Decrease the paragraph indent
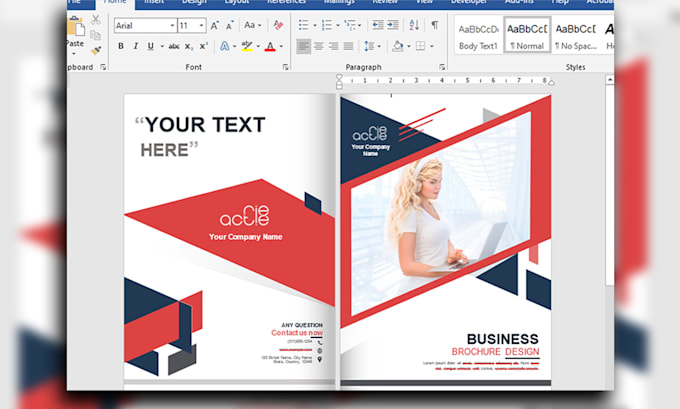 (378, 25)
